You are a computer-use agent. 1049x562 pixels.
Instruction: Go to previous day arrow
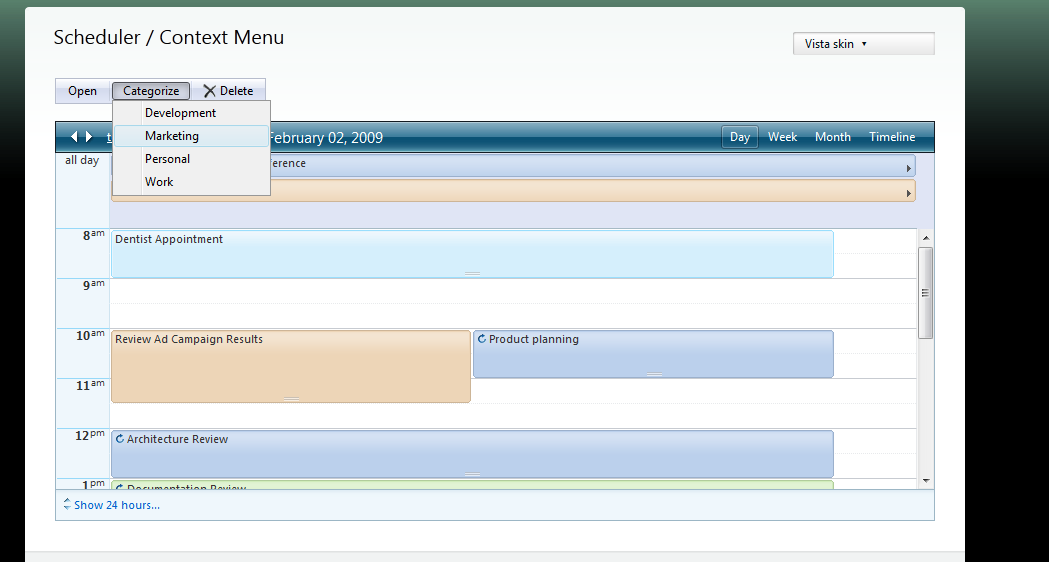click(x=74, y=137)
